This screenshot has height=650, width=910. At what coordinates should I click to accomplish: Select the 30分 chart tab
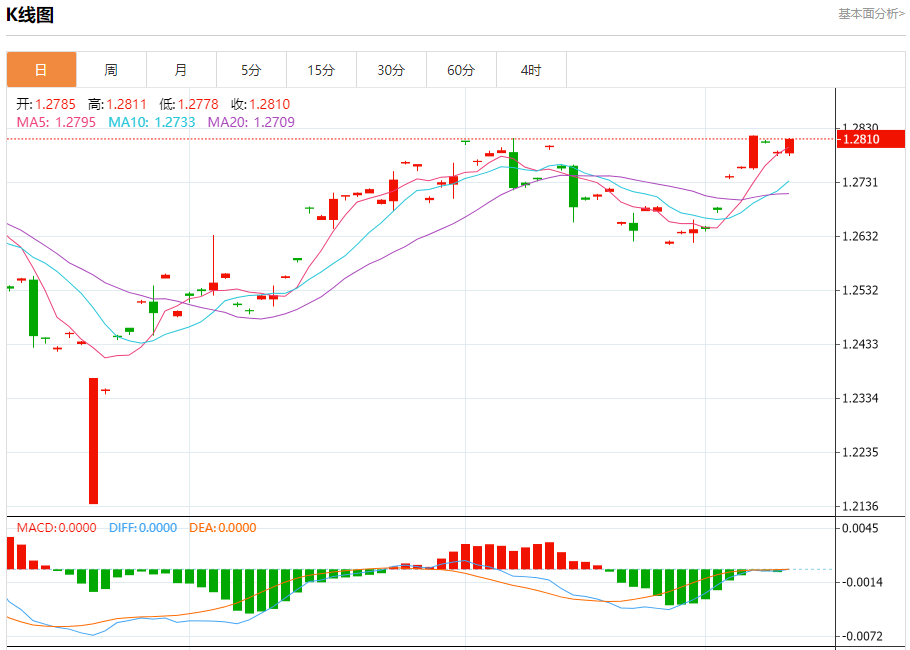pos(391,70)
